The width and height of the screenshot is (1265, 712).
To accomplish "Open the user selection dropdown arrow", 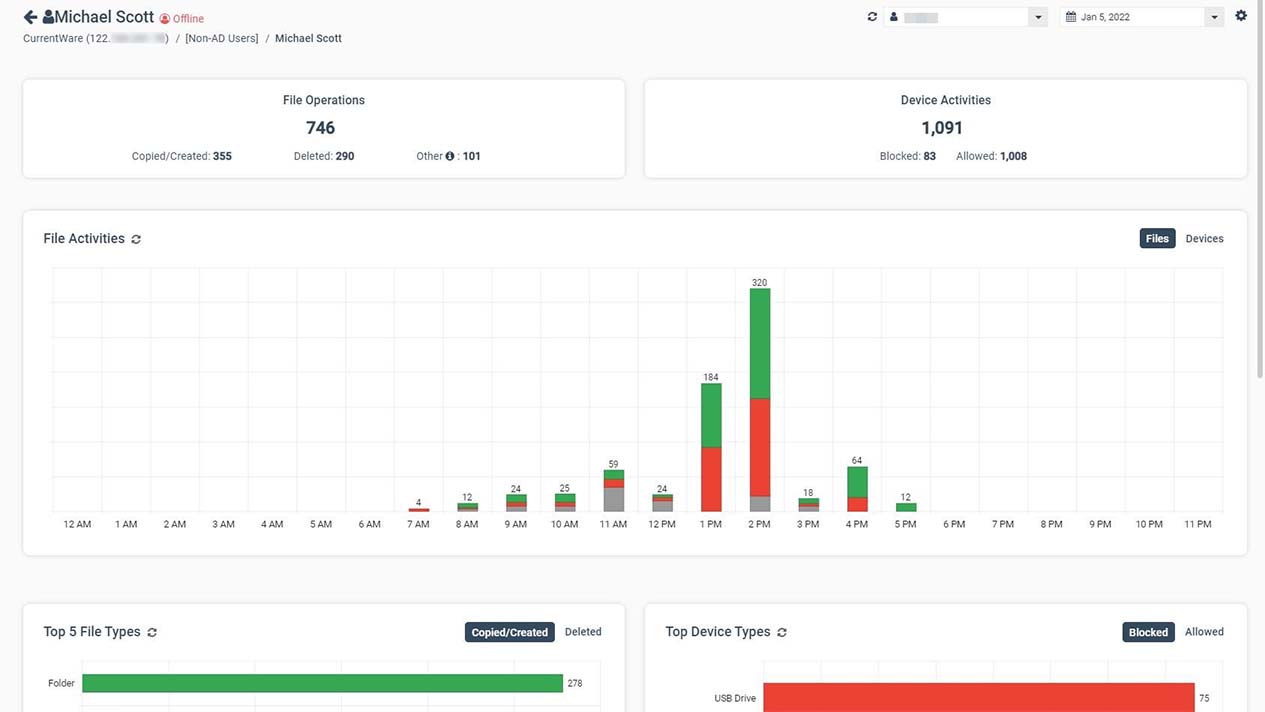I will coord(1038,17).
